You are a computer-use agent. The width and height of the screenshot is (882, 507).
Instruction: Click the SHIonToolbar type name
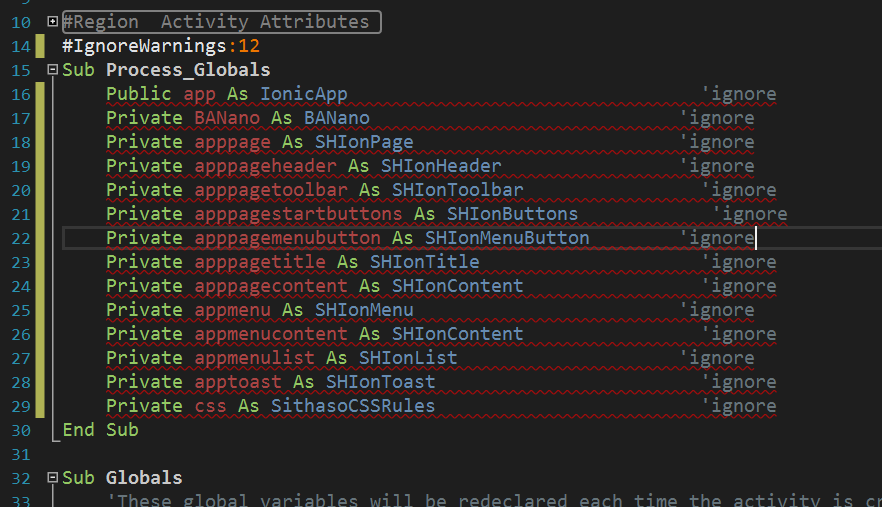tap(457, 190)
